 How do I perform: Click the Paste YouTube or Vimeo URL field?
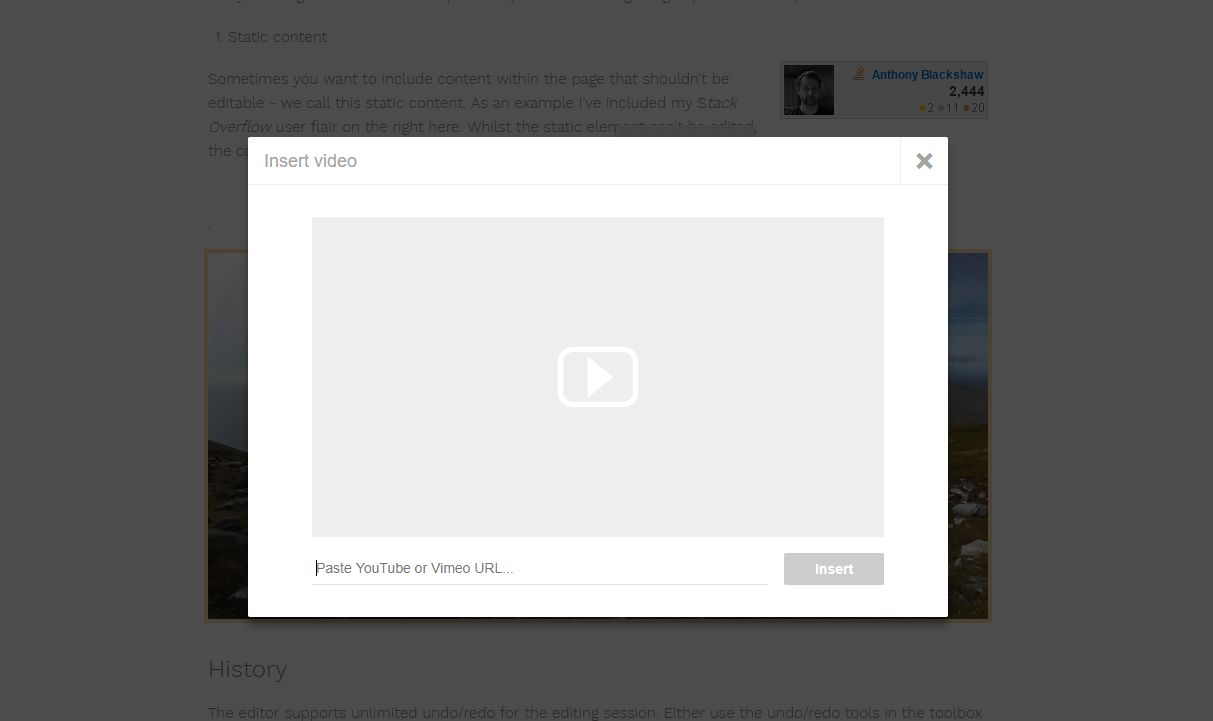pos(540,568)
